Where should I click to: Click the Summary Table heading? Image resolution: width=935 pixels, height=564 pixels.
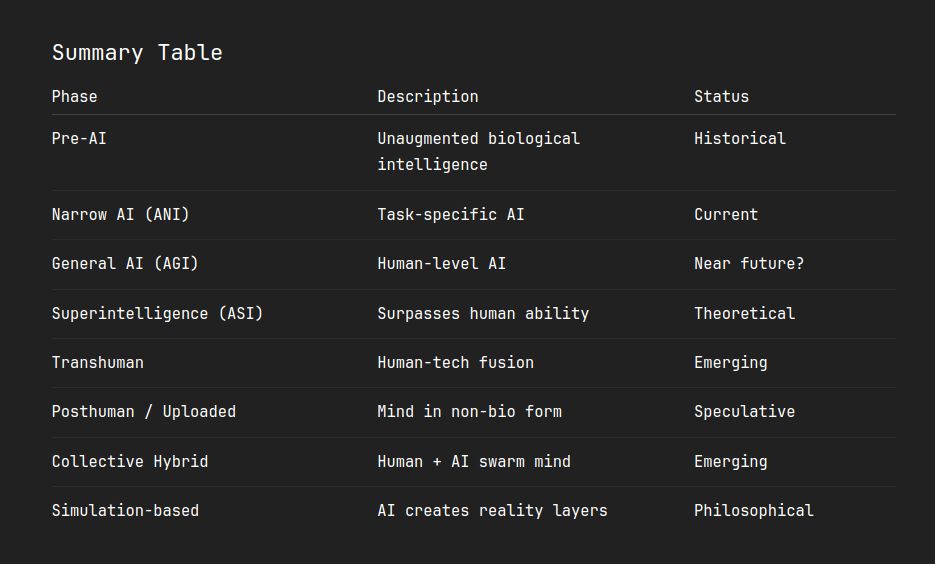pos(137,53)
